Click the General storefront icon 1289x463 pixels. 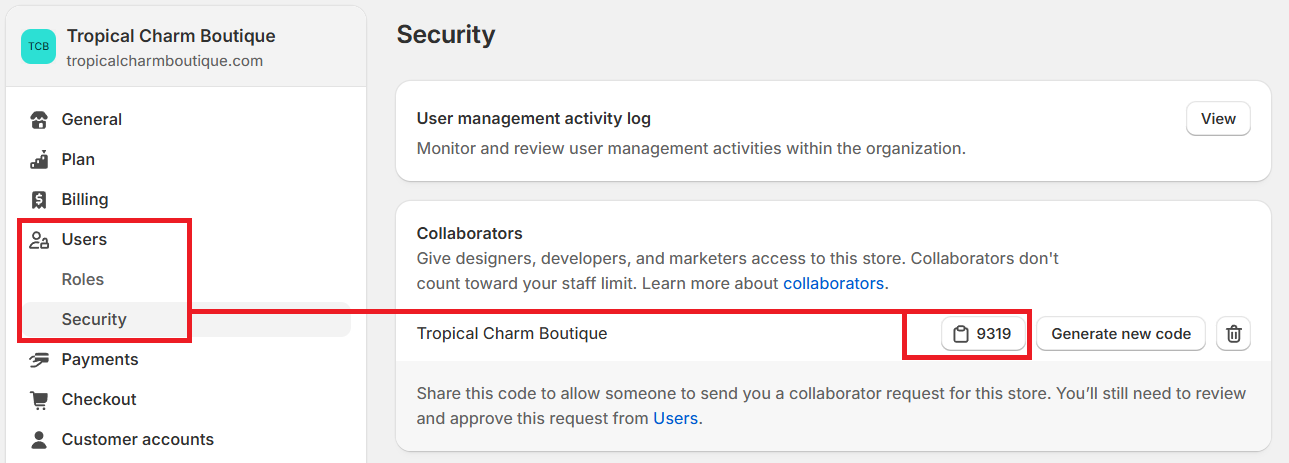(39, 120)
